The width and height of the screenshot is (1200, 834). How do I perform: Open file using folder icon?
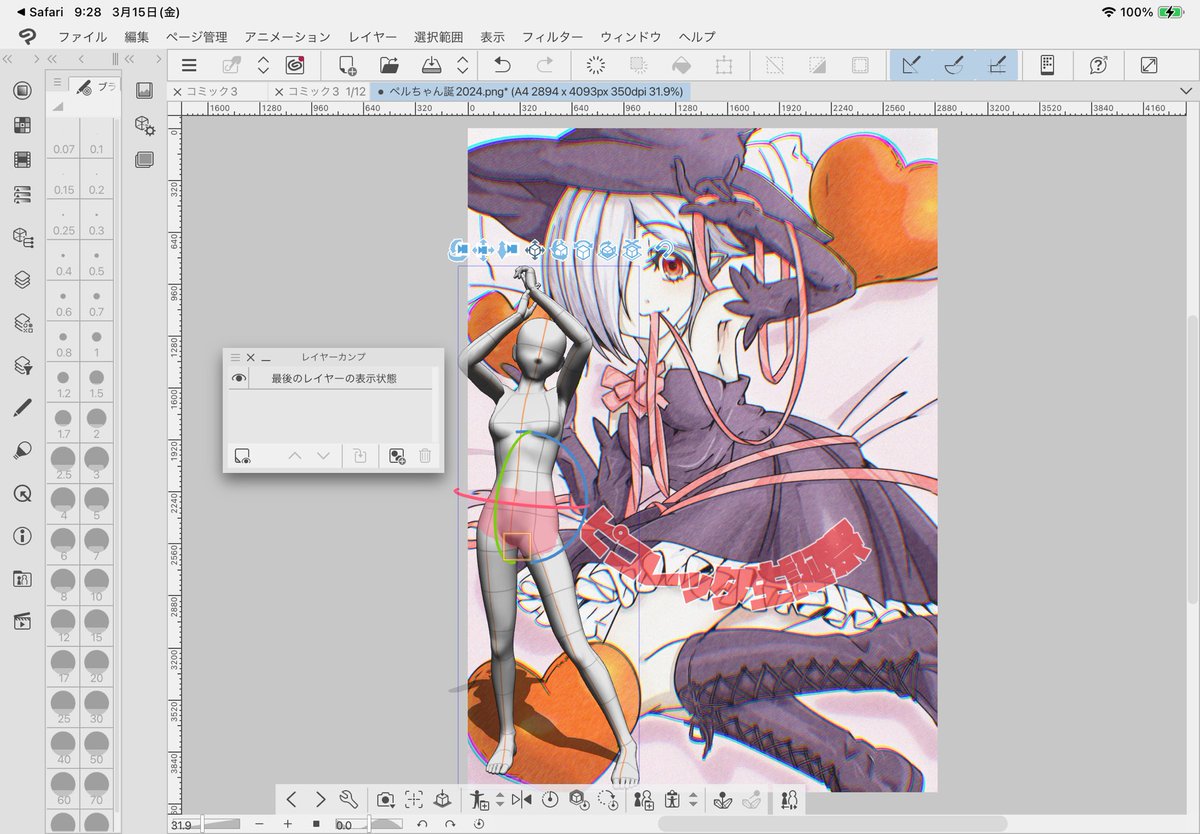pyautogui.click(x=390, y=65)
